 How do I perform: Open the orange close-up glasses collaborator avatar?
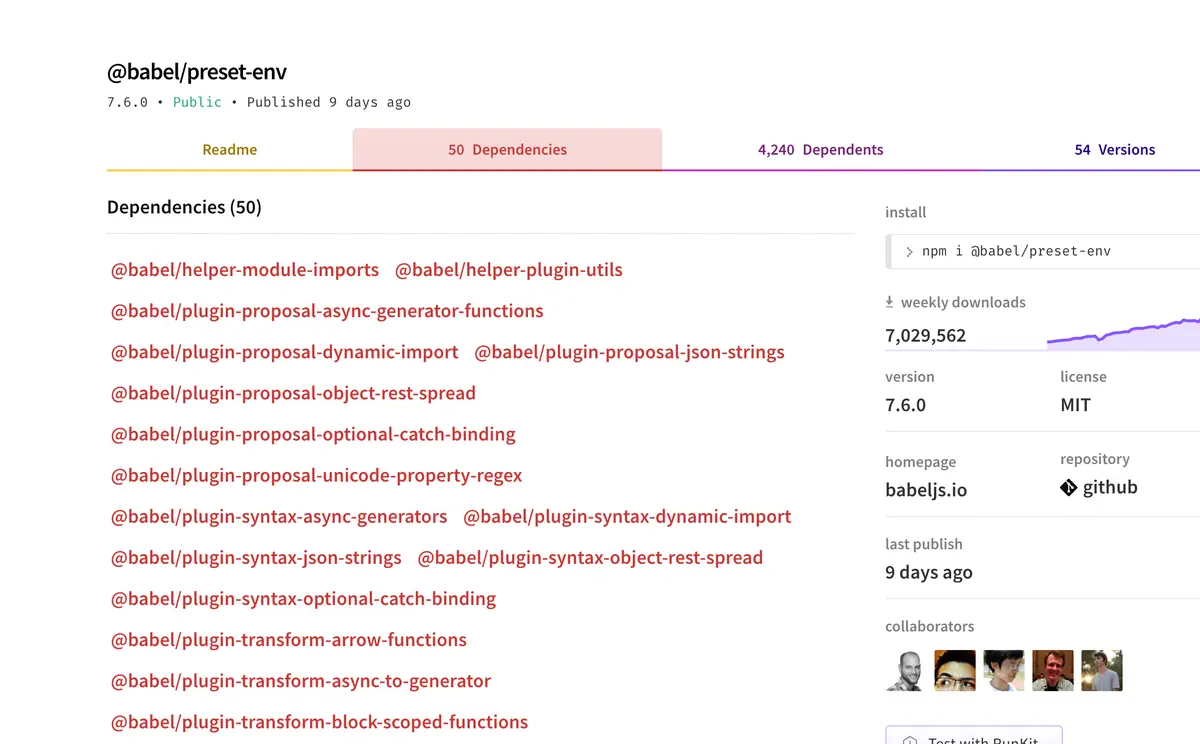(x=954, y=670)
